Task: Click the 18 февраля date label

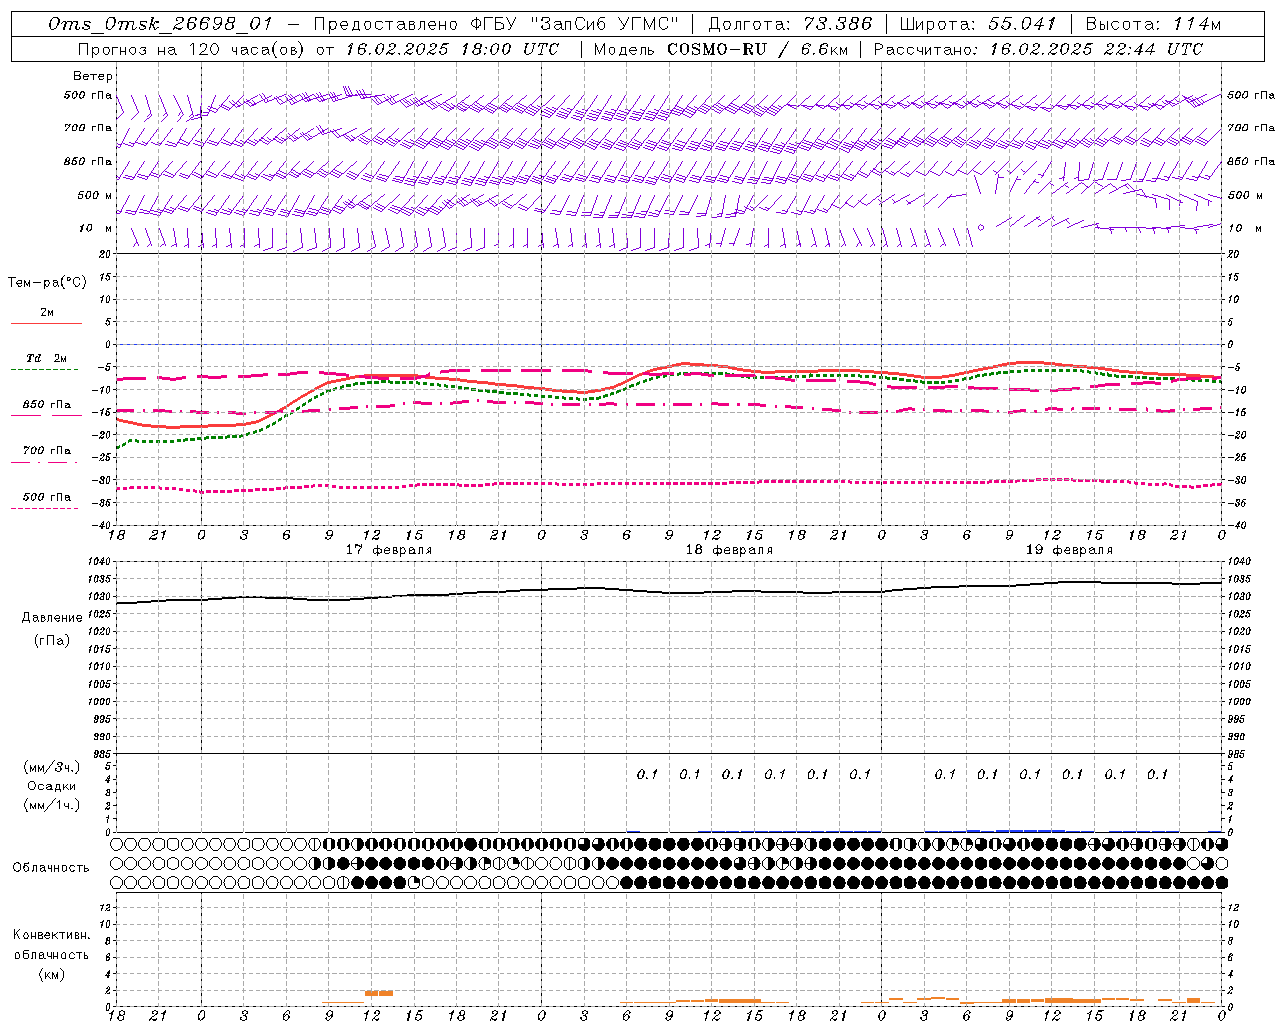Action: tap(729, 550)
